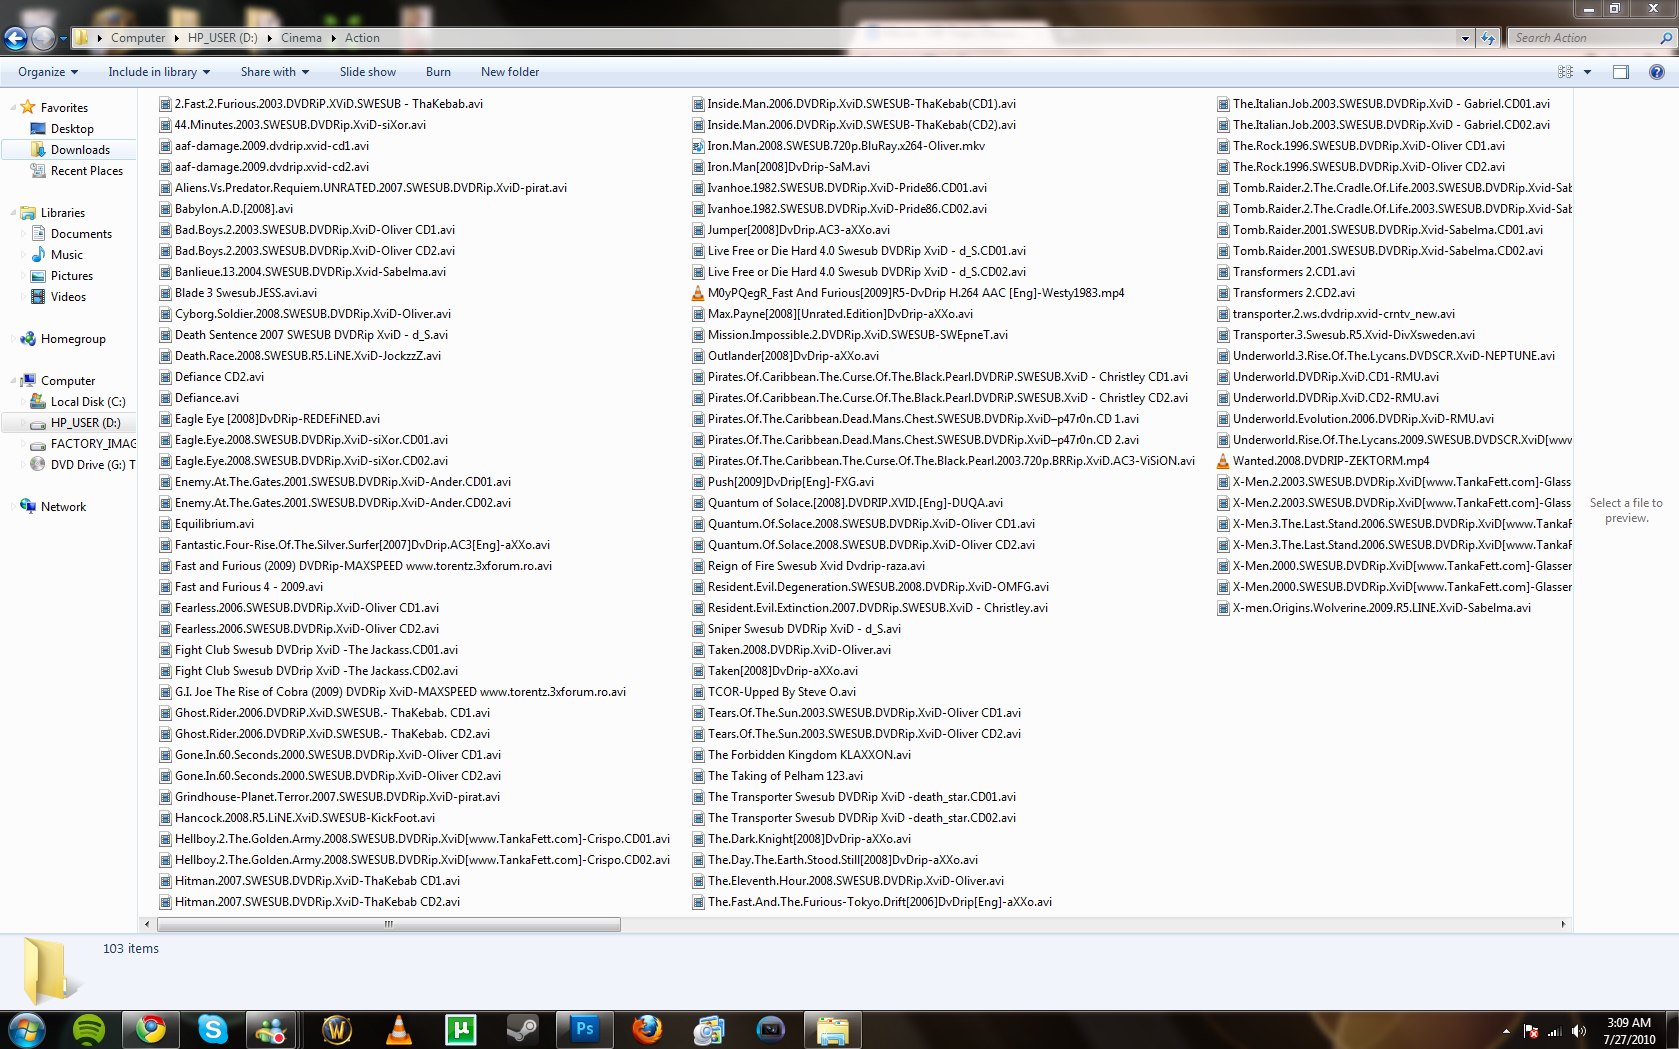Screen dimensions: 1679x1049
Task: Select Favorites in the navigation pane
Action: pos(64,108)
